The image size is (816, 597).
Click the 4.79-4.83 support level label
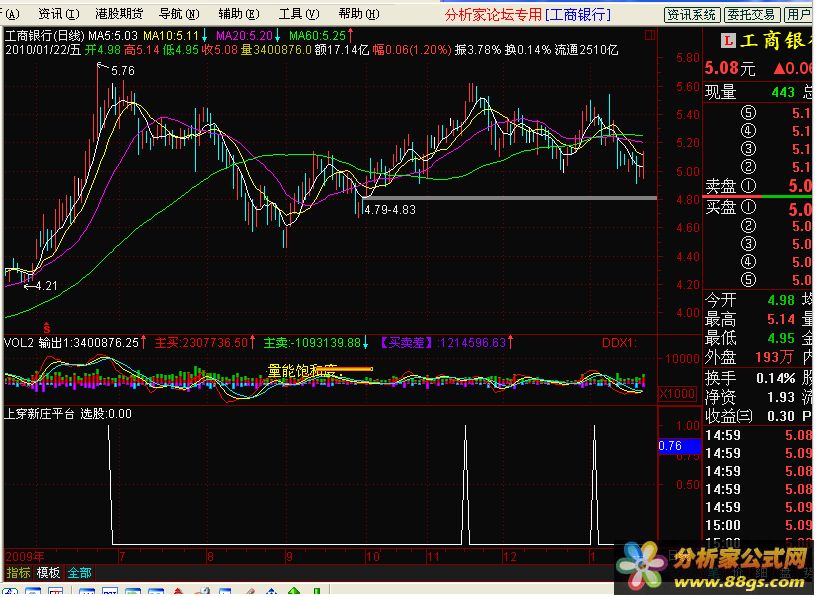(x=390, y=210)
